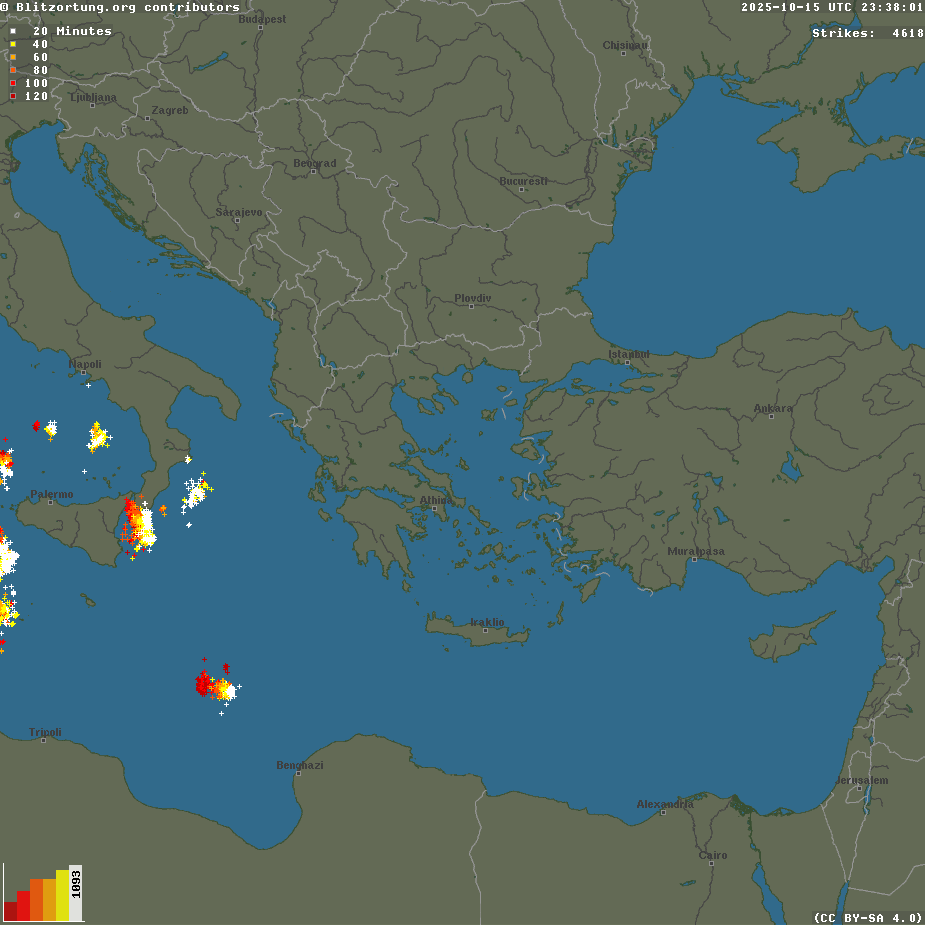Click the white 1093 histogram bar
The width and height of the screenshot is (925, 925).
[76, 892]
